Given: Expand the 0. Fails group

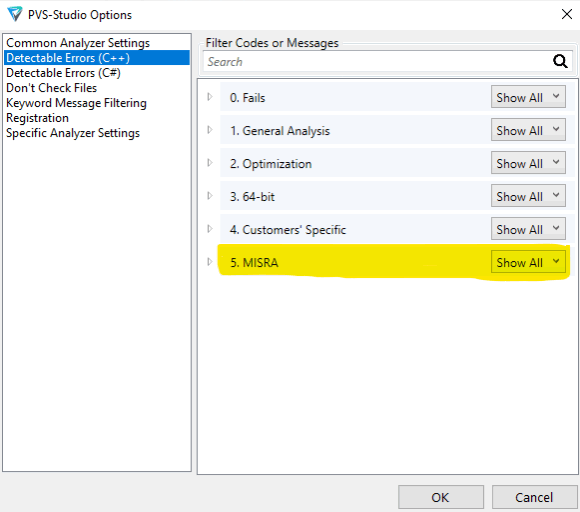Looking at the screenshot, I should tap(210, 97).
